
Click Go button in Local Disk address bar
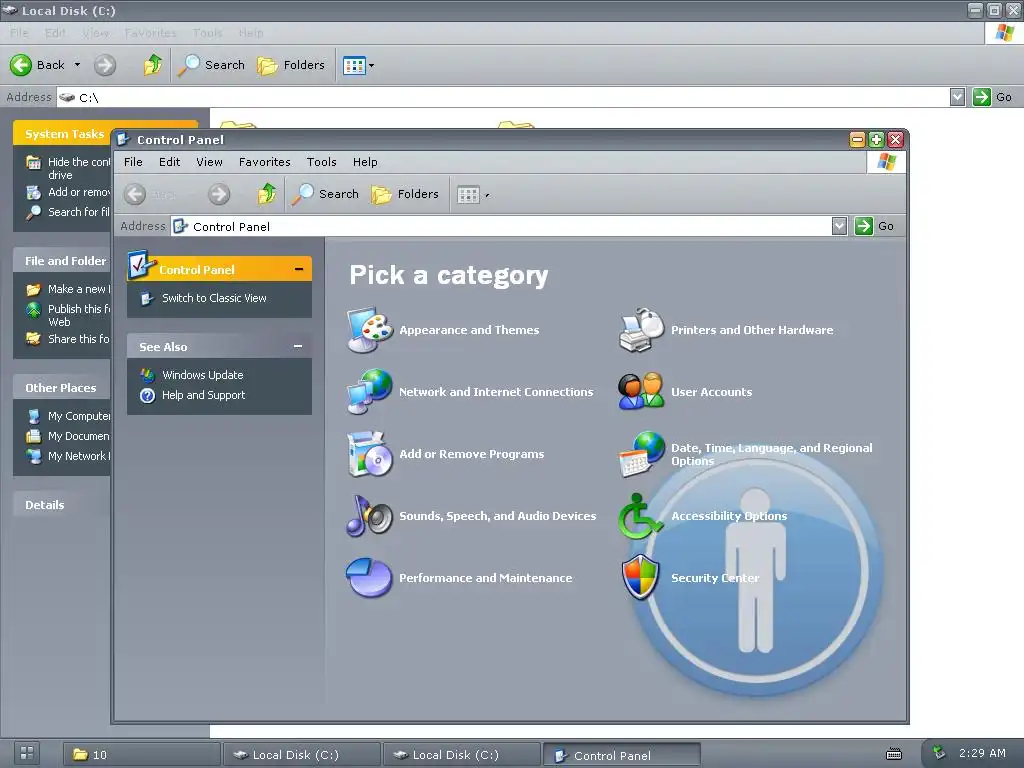click(x=993, y=97)
